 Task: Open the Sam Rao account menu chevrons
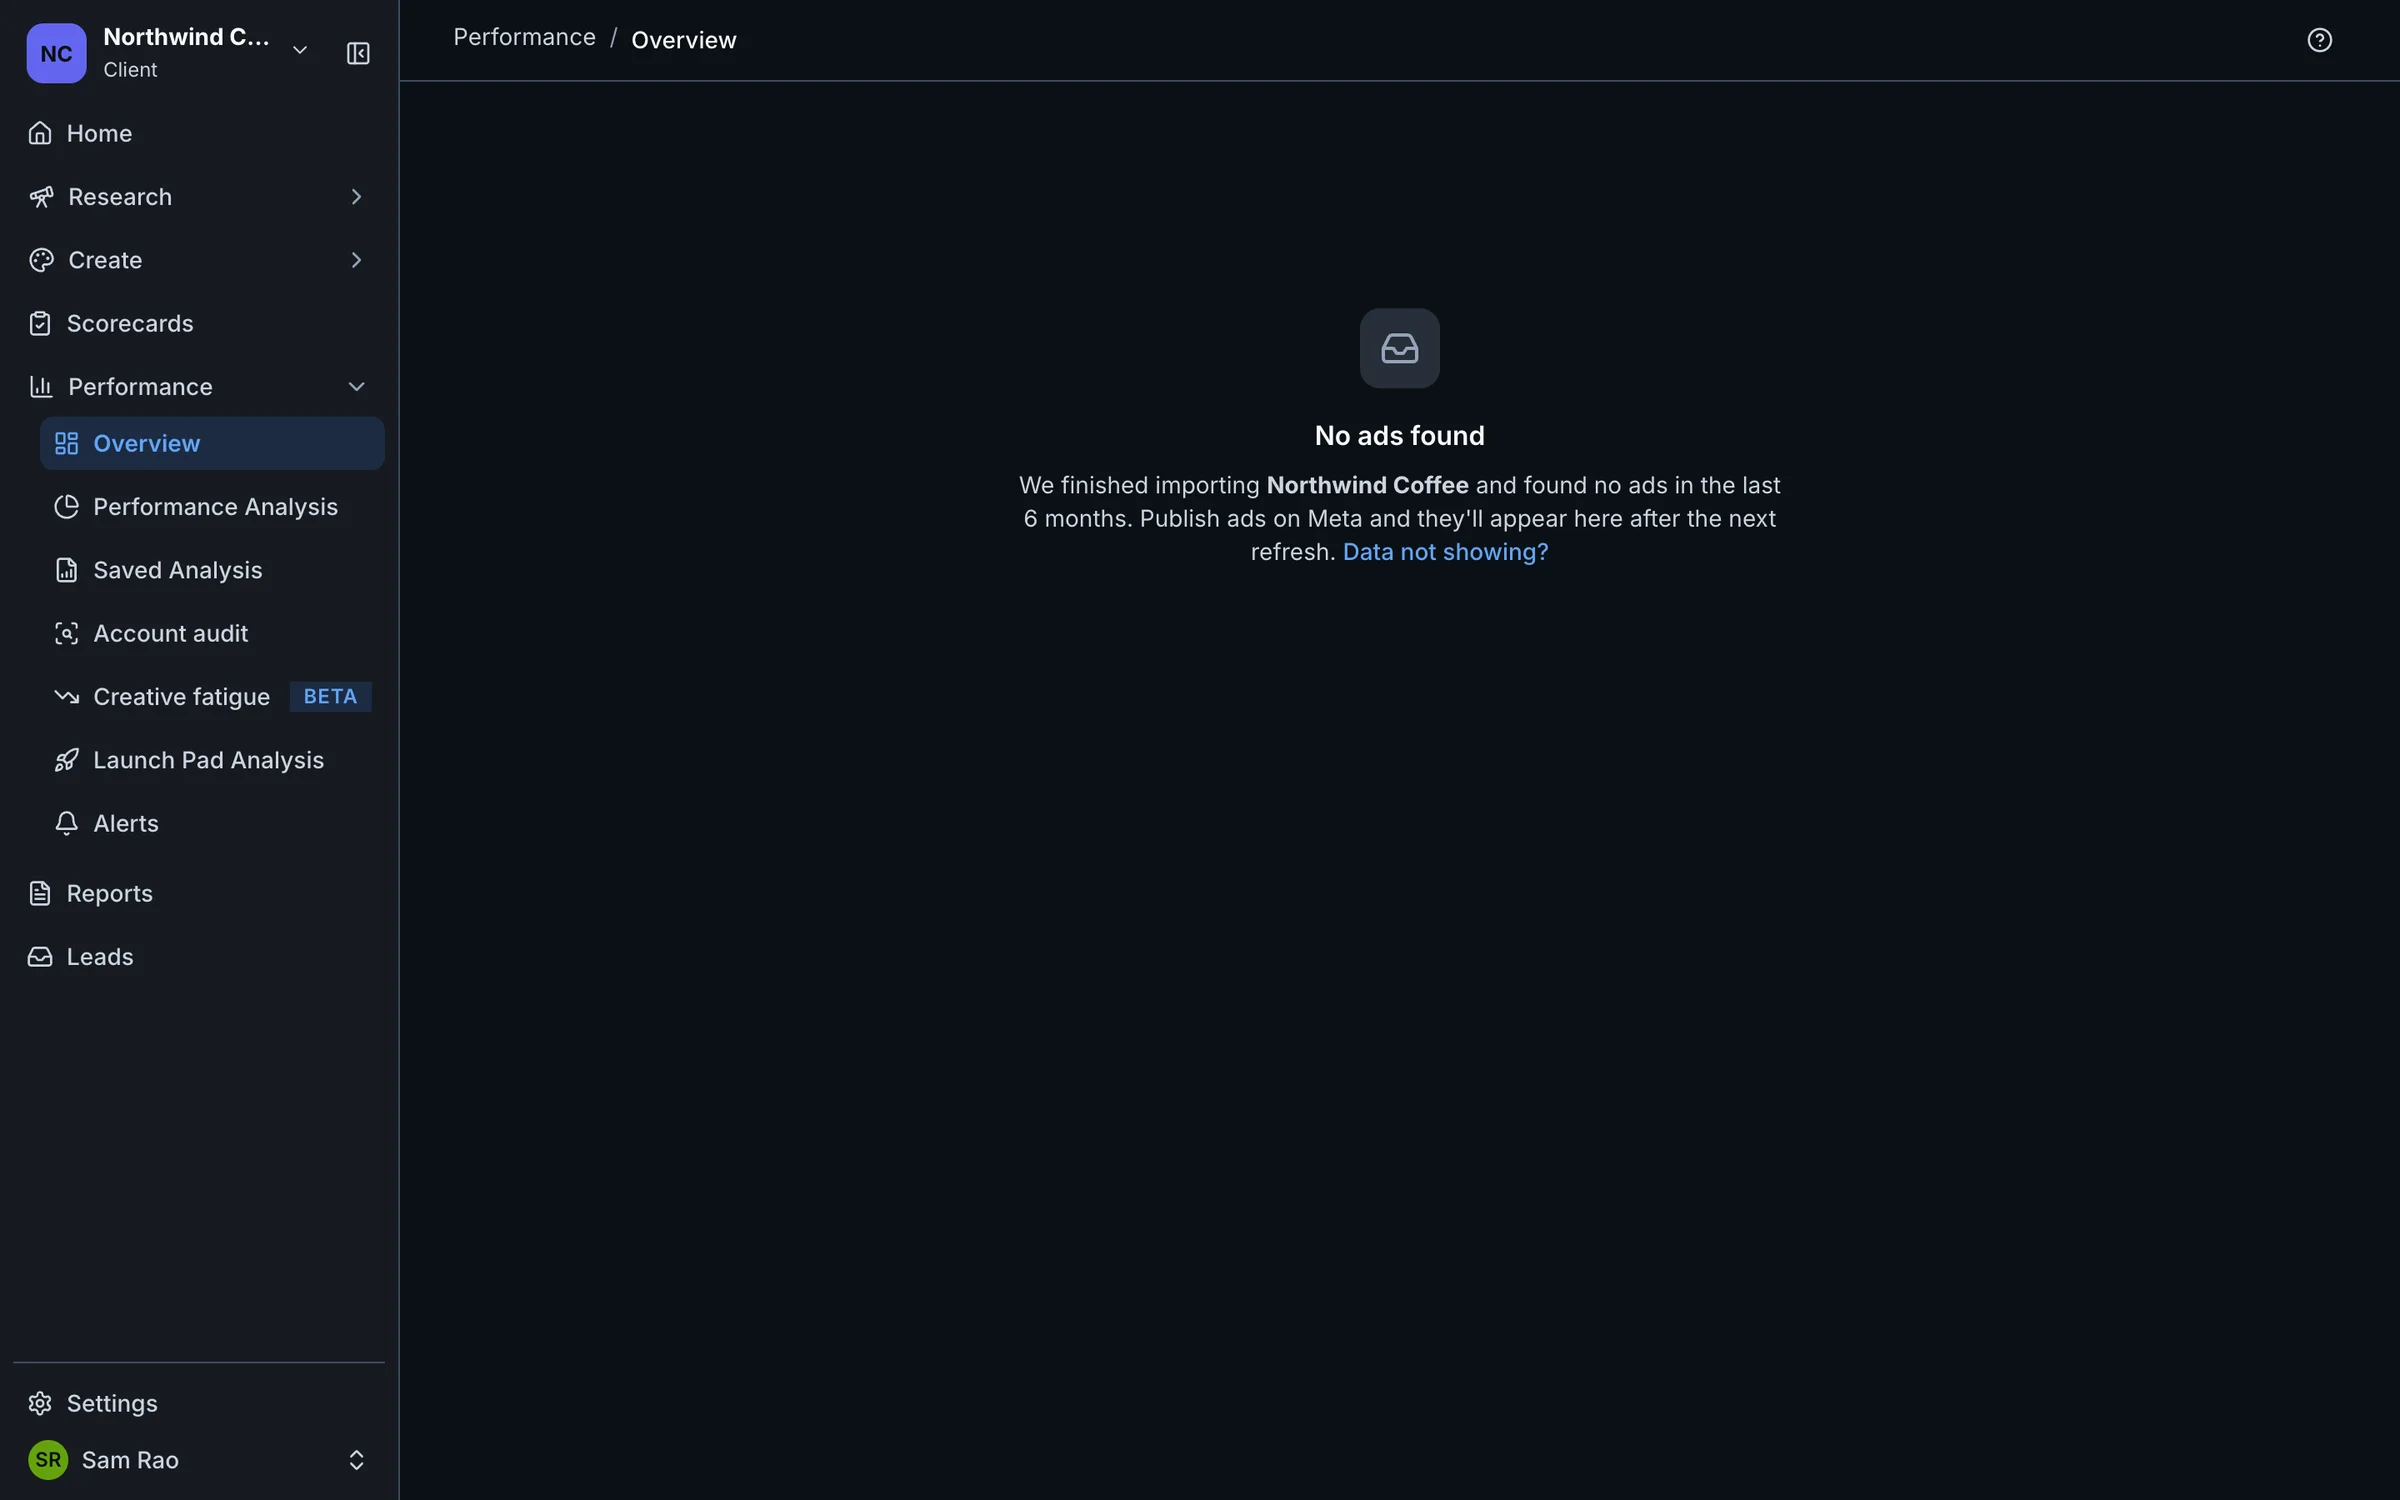click(x=356, y=1460)
